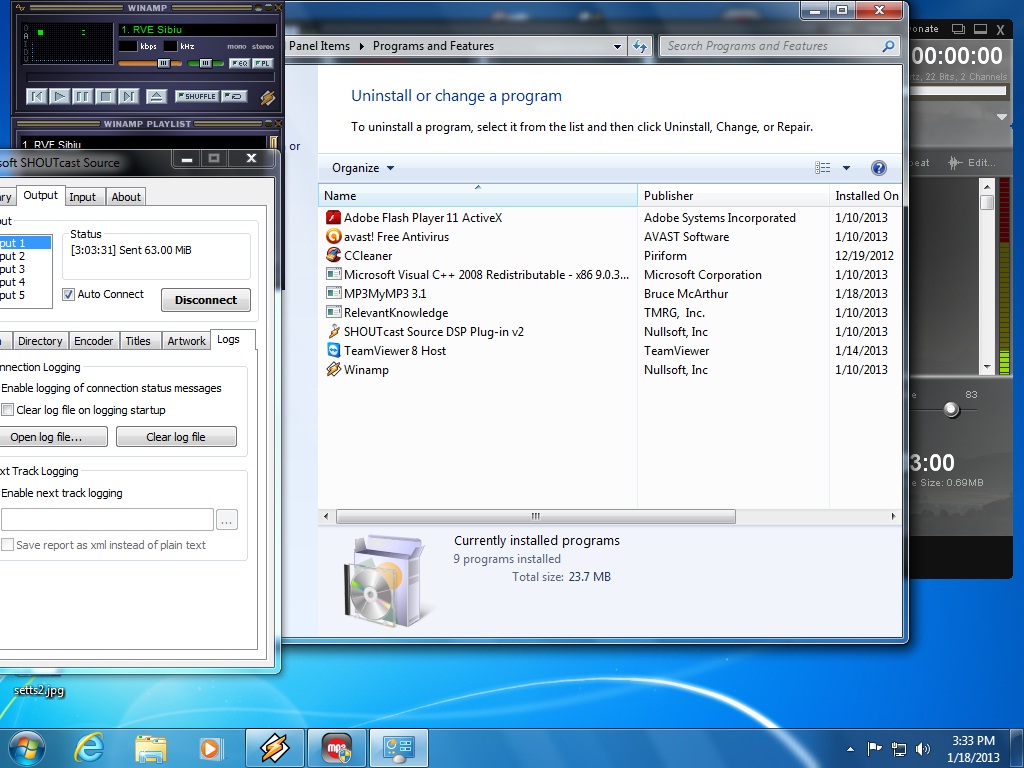Image resolution: width=1024 pixels, height=768 pixels.
Task: Refresh the Programs and Features list
Action: pyautogui.click(x=641, y=46)
